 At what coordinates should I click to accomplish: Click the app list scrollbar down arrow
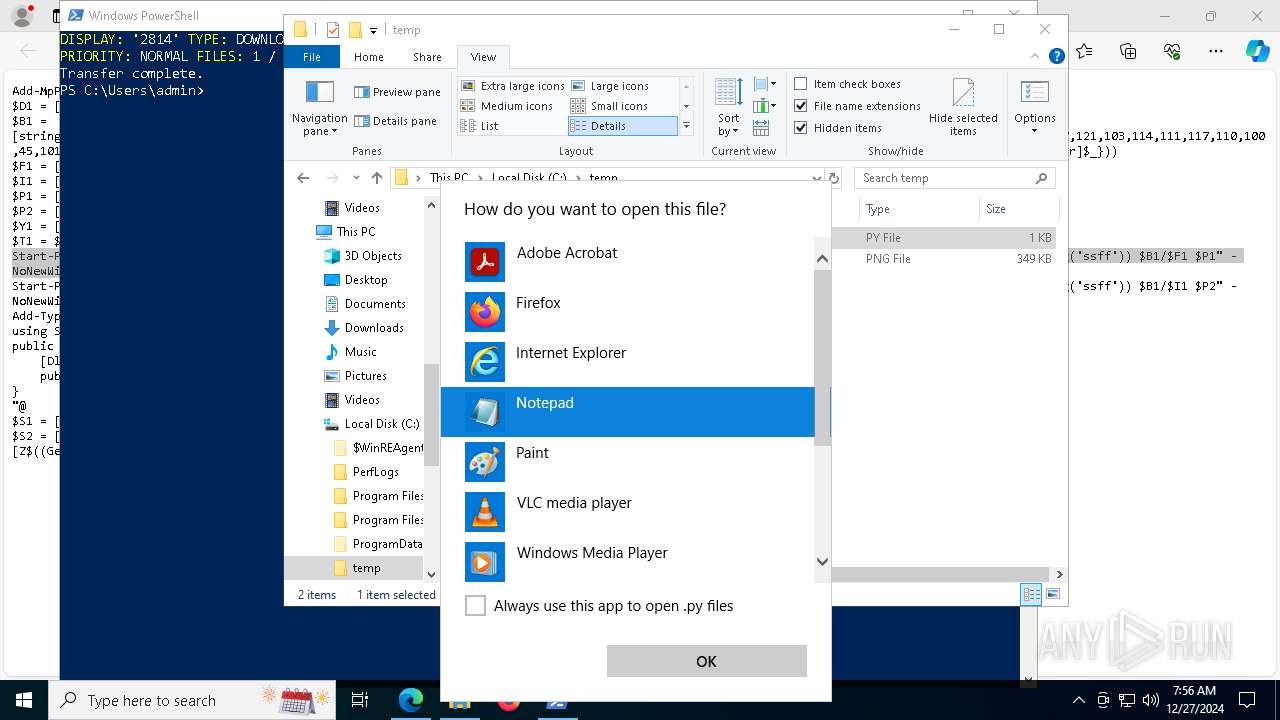822,561
